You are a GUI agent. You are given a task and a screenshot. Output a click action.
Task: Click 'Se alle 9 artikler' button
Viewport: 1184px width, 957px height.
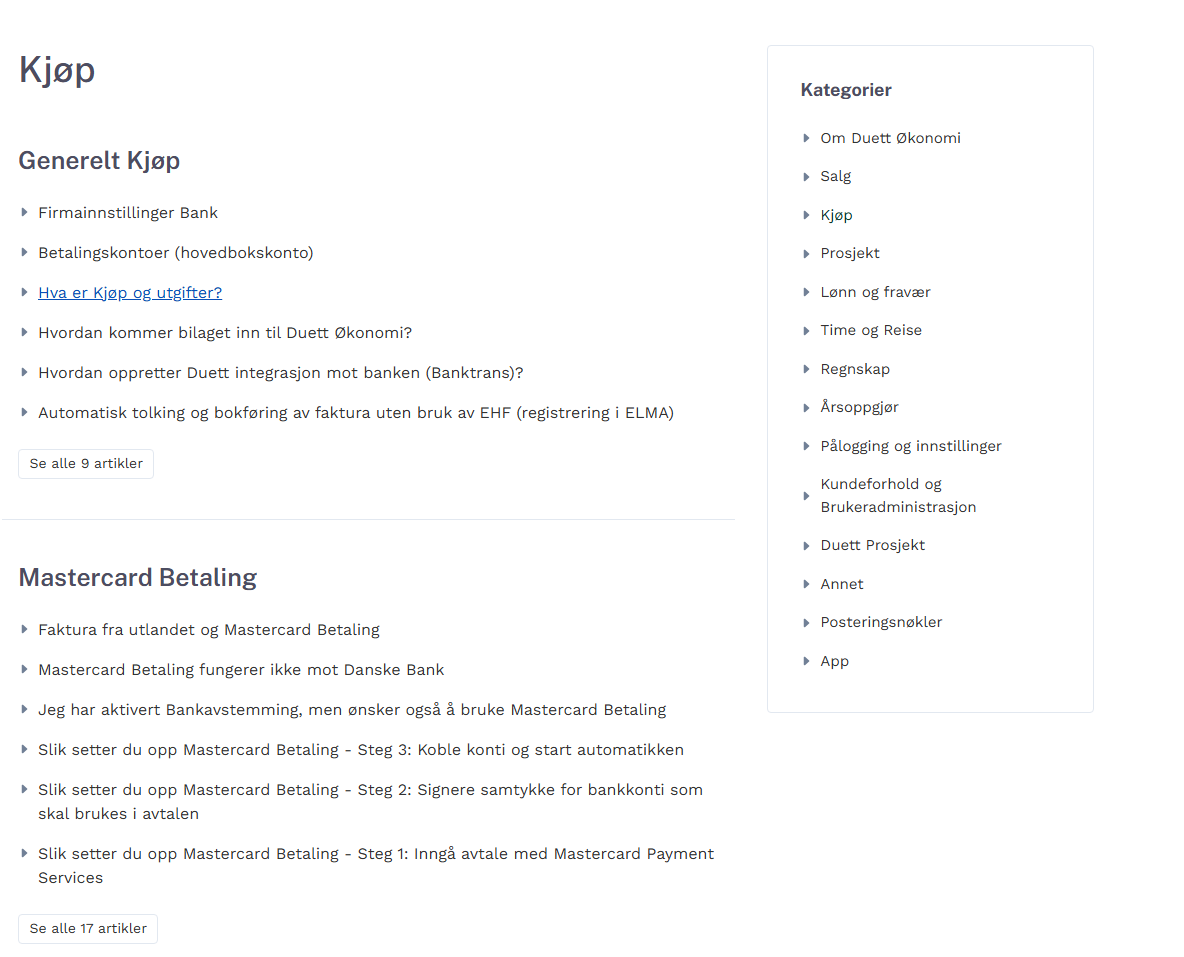tap(86, 464)
